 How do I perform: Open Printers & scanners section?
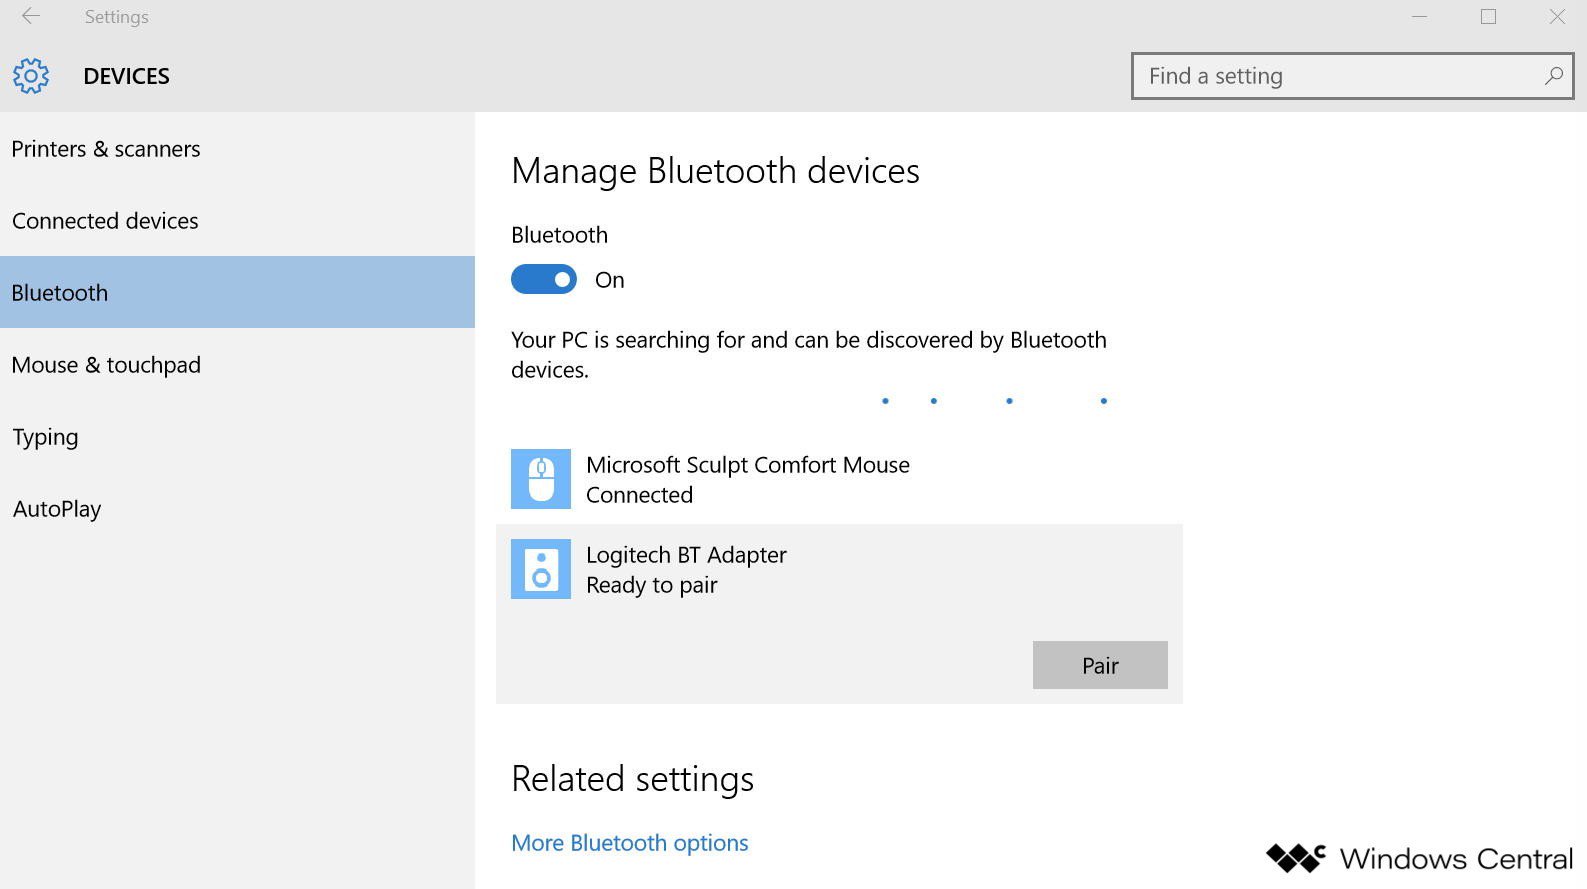click(237, 149)
